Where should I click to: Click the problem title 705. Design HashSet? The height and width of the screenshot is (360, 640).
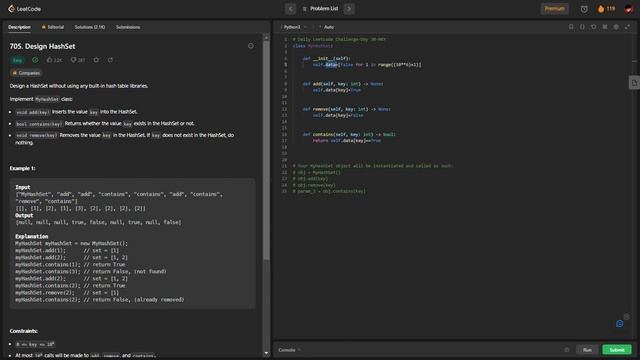[x=42, y=47]
